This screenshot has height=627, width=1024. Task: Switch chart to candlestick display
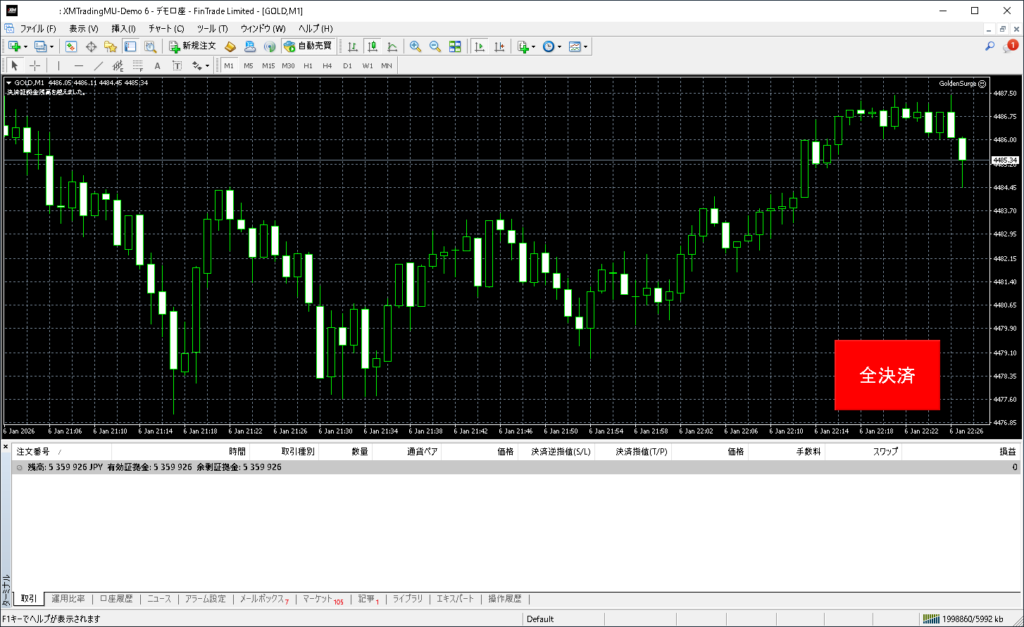pos(372,46)
